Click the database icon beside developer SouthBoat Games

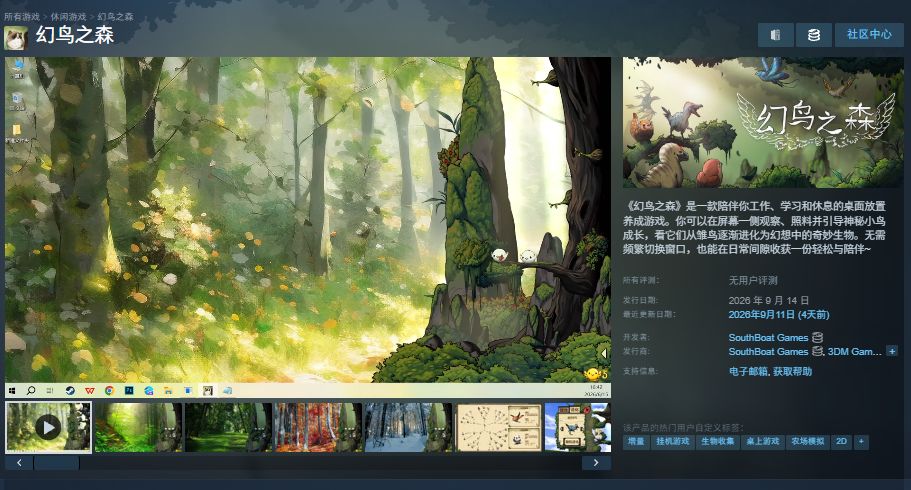click(817, 337)
